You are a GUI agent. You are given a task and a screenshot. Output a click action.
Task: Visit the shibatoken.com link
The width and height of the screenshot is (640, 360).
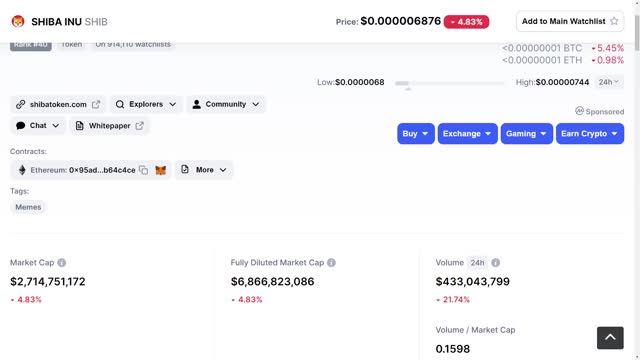[x=58, y=104]
